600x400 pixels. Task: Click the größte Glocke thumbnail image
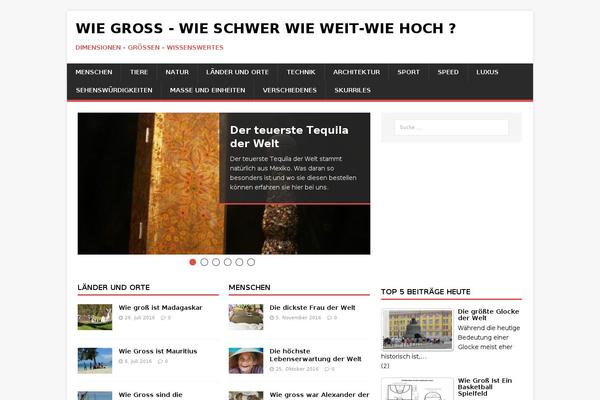click(x=417, y=330)
